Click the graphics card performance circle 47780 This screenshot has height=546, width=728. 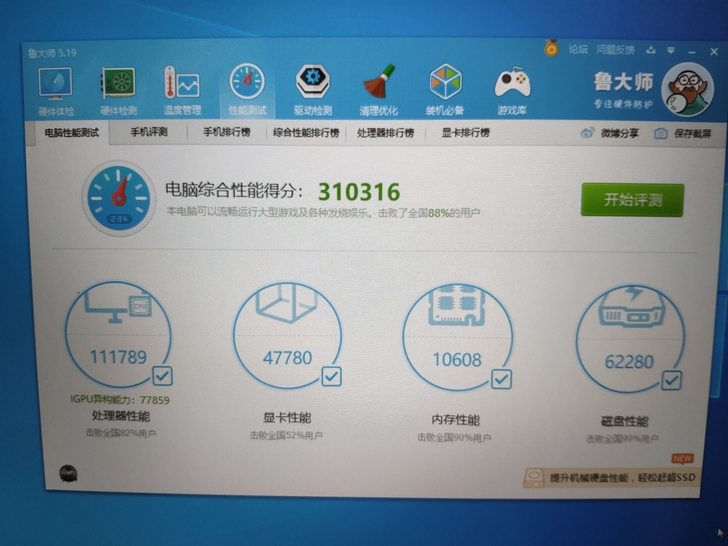[287, 336]
